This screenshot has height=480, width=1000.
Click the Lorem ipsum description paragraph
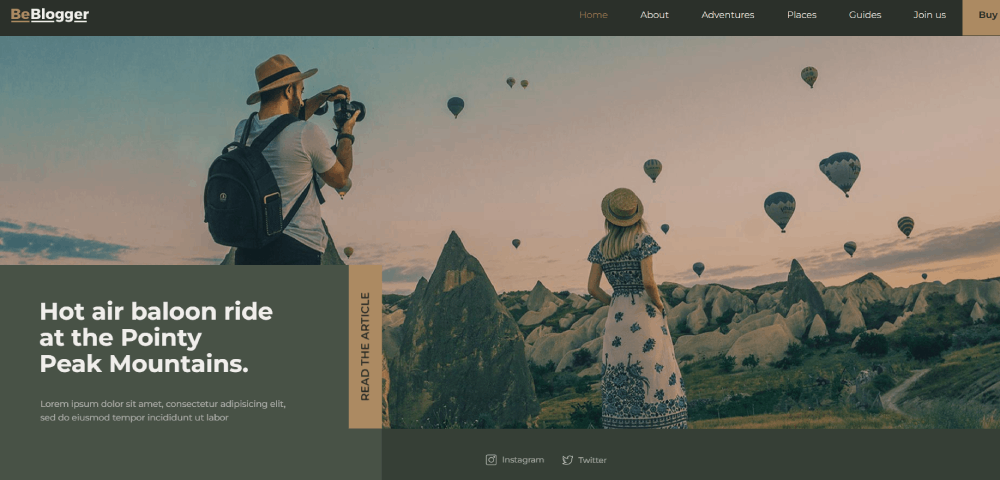(163, 411)
